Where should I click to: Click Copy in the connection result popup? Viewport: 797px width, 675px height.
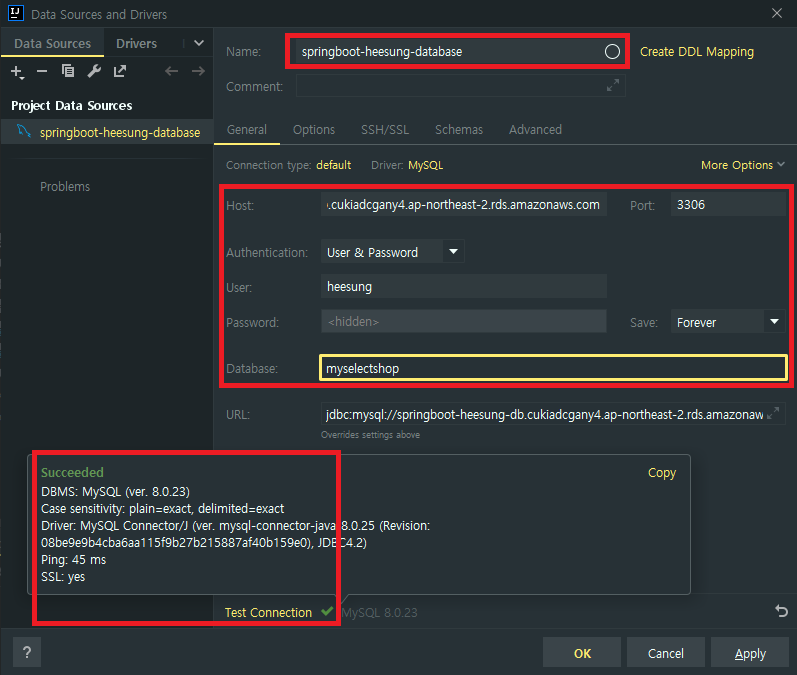coord(662,473)
